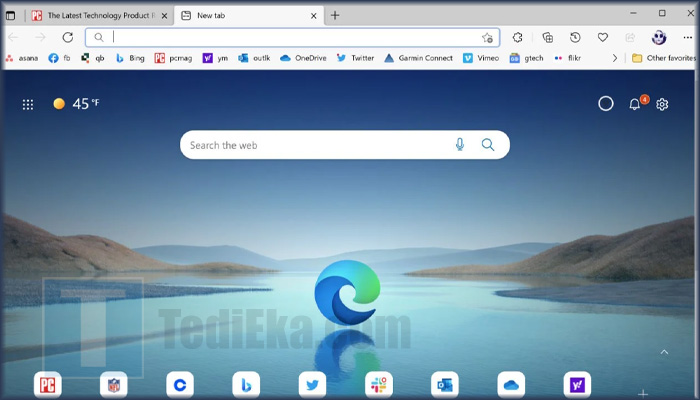Screen dimensions: 700x400
Task: Close the PCMag Latest Technology tab
Action: [x=164, y=16]
